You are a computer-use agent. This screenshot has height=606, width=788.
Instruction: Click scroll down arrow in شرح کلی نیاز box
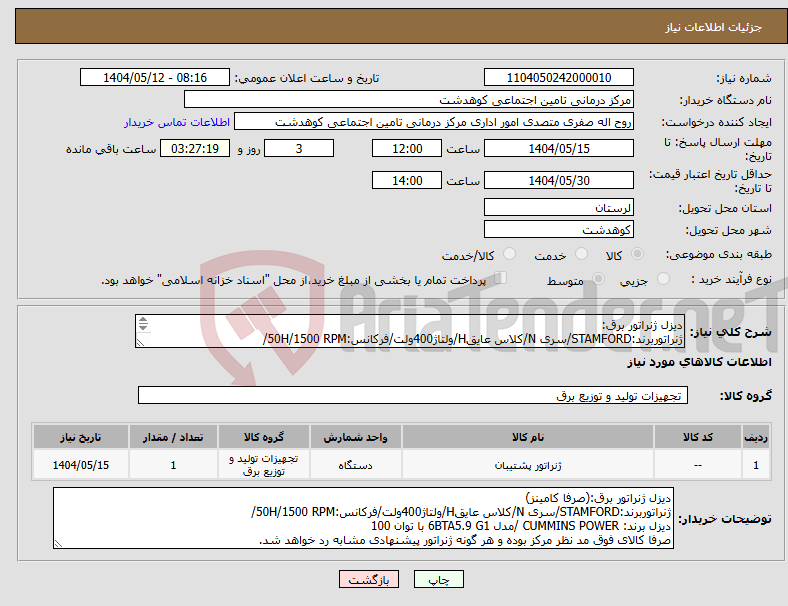(143, 327)
